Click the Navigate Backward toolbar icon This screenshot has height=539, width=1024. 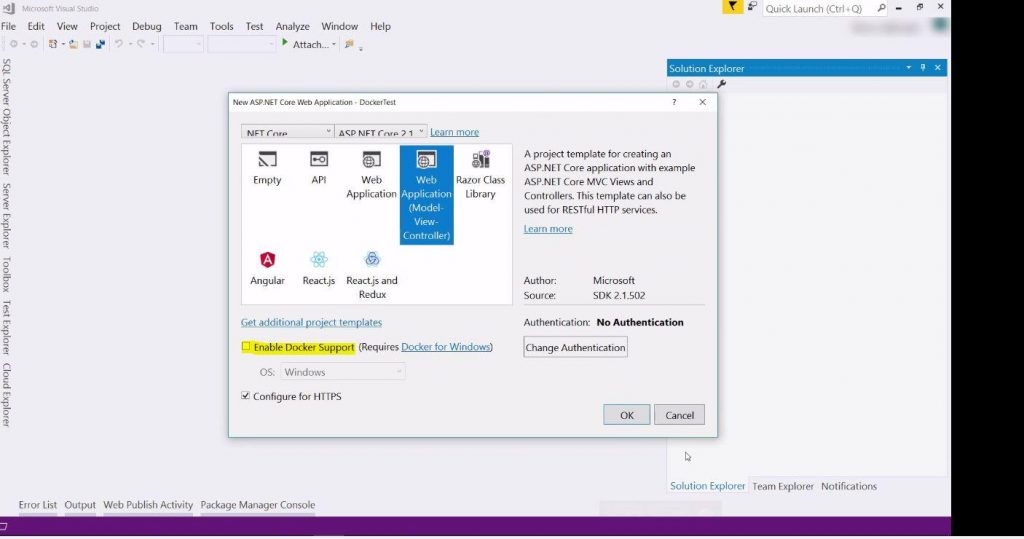tap(13, 44)
